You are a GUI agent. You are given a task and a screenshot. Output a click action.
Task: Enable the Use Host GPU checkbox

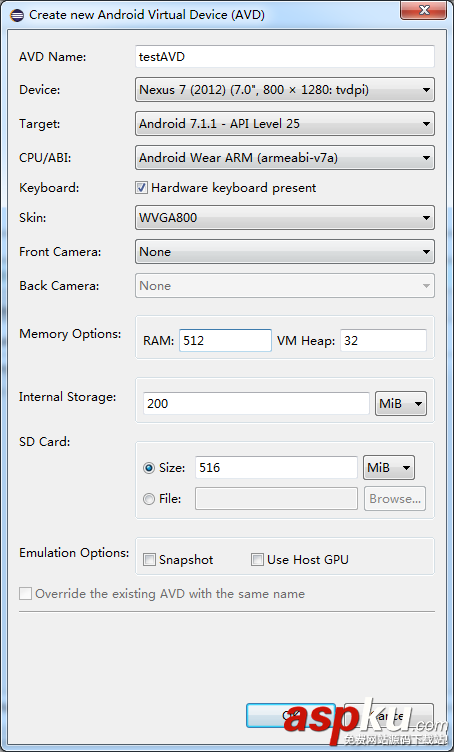coord(257,560)
